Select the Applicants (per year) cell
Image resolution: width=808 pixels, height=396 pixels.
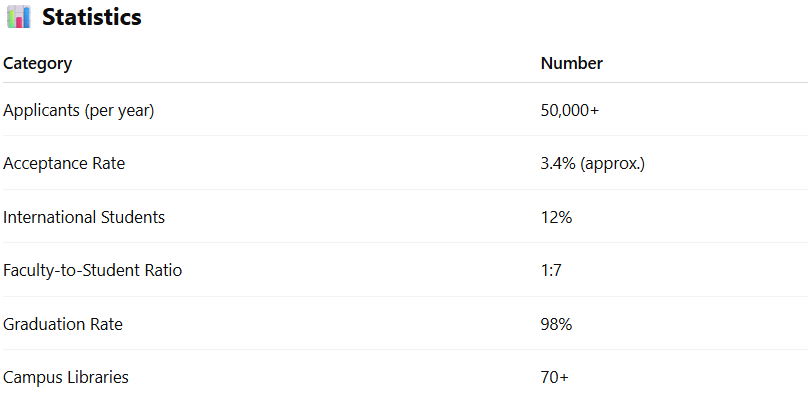tap(79, 111)
